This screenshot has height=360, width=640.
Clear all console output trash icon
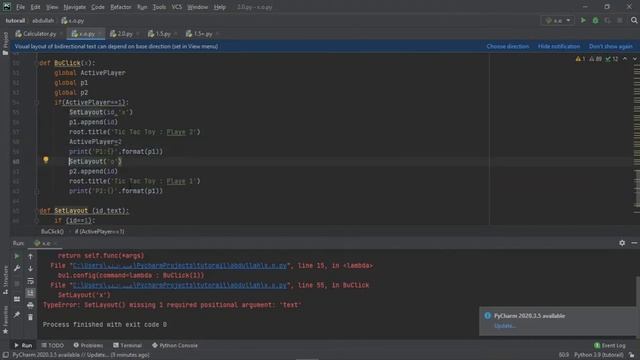30,317
